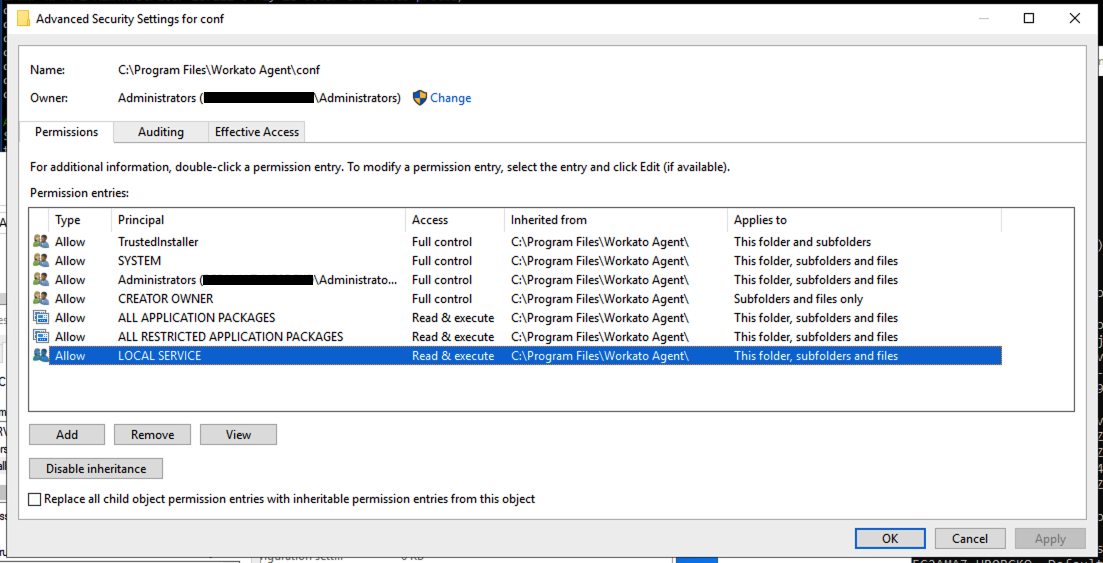Click Allow in the CREATOR OWNER row

click(70, 298)
